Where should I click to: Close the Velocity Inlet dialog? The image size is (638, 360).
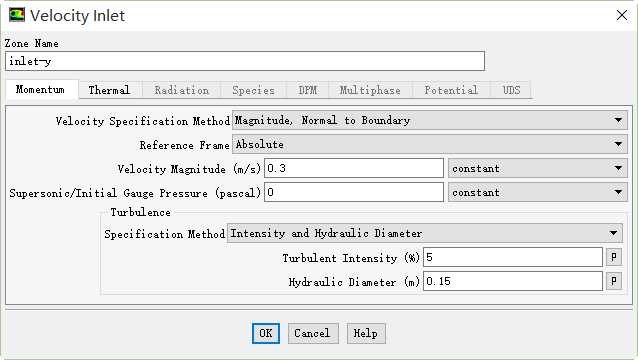[x=622, y=15]
